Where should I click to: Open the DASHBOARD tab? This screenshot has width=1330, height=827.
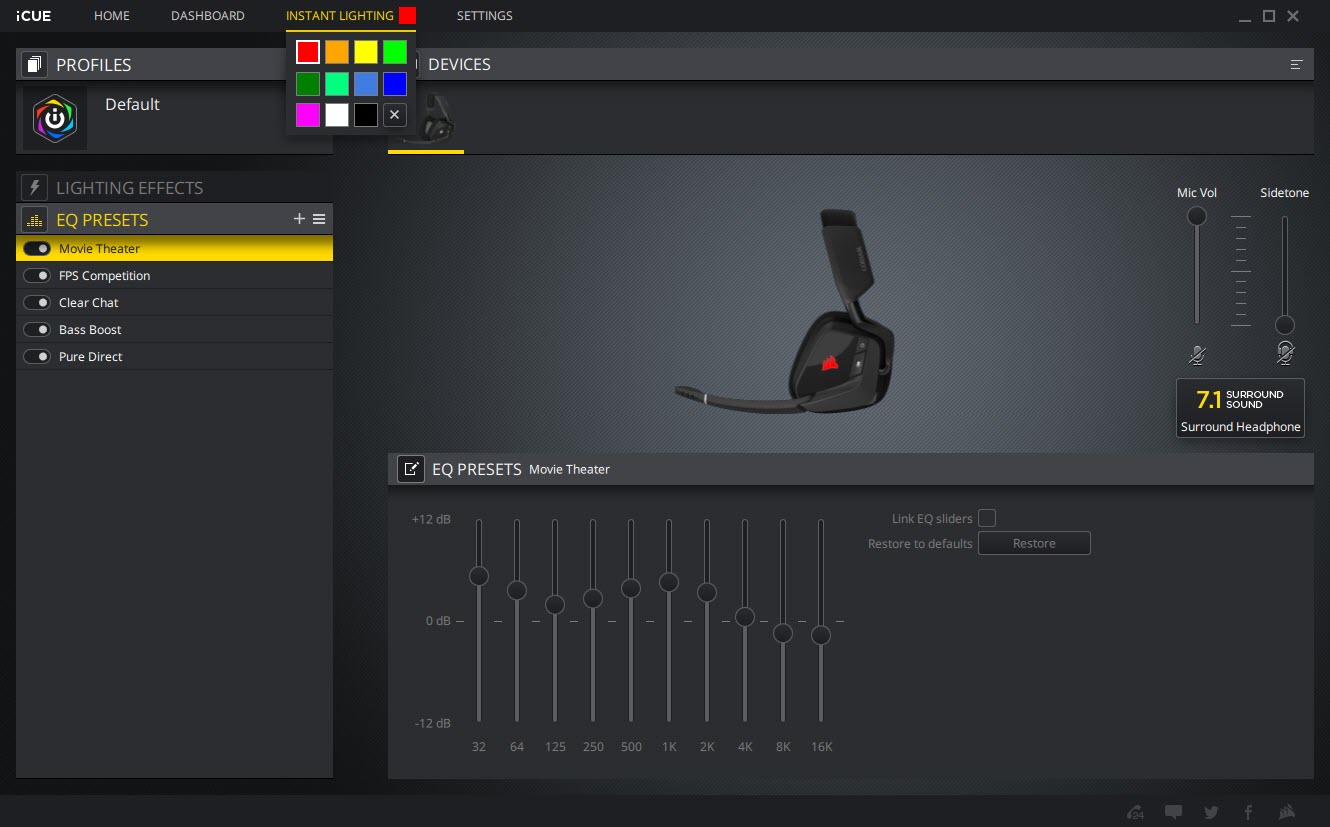point(208,16)
